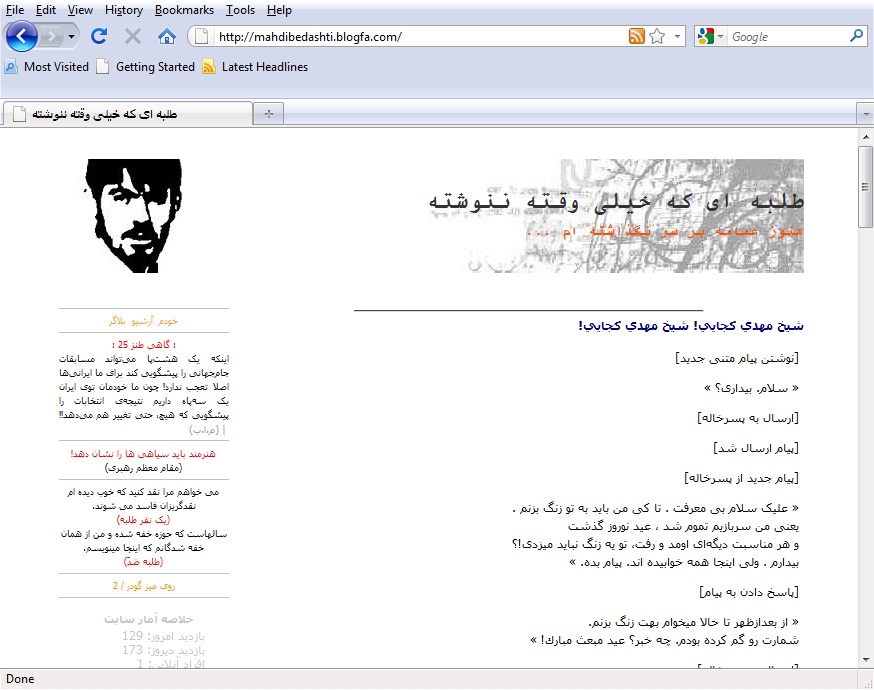Viewport: 874px width, 690px height.
Task: Open the Edit menu
Action: coord(46,10)
